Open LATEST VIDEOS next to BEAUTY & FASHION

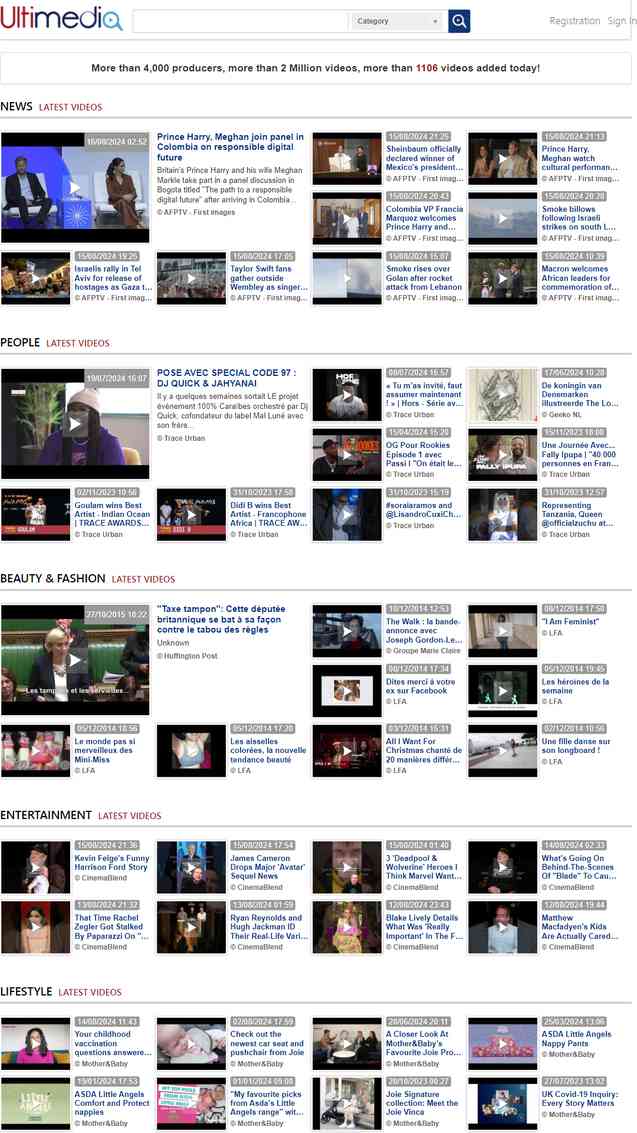point(143,579)
